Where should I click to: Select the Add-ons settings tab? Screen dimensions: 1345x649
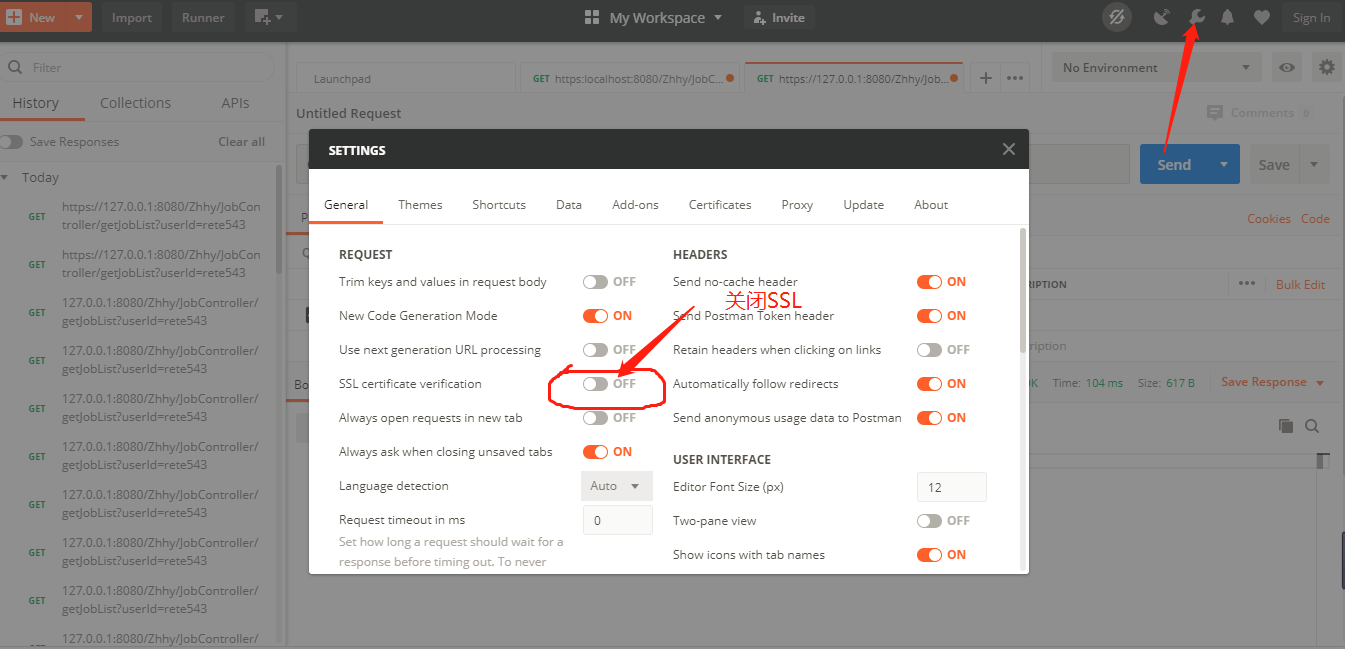[635, 204]
